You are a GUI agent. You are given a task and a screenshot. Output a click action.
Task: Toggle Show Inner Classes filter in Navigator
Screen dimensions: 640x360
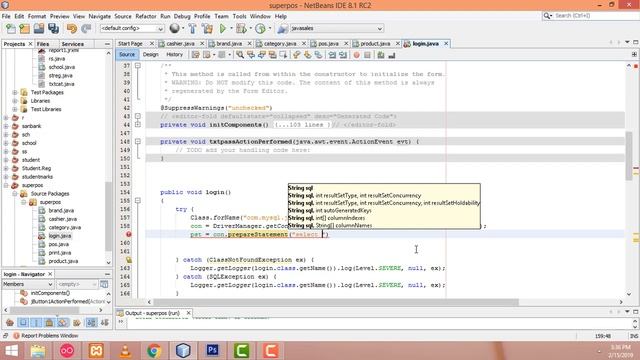pyautogui.click(x=63, y=322)
